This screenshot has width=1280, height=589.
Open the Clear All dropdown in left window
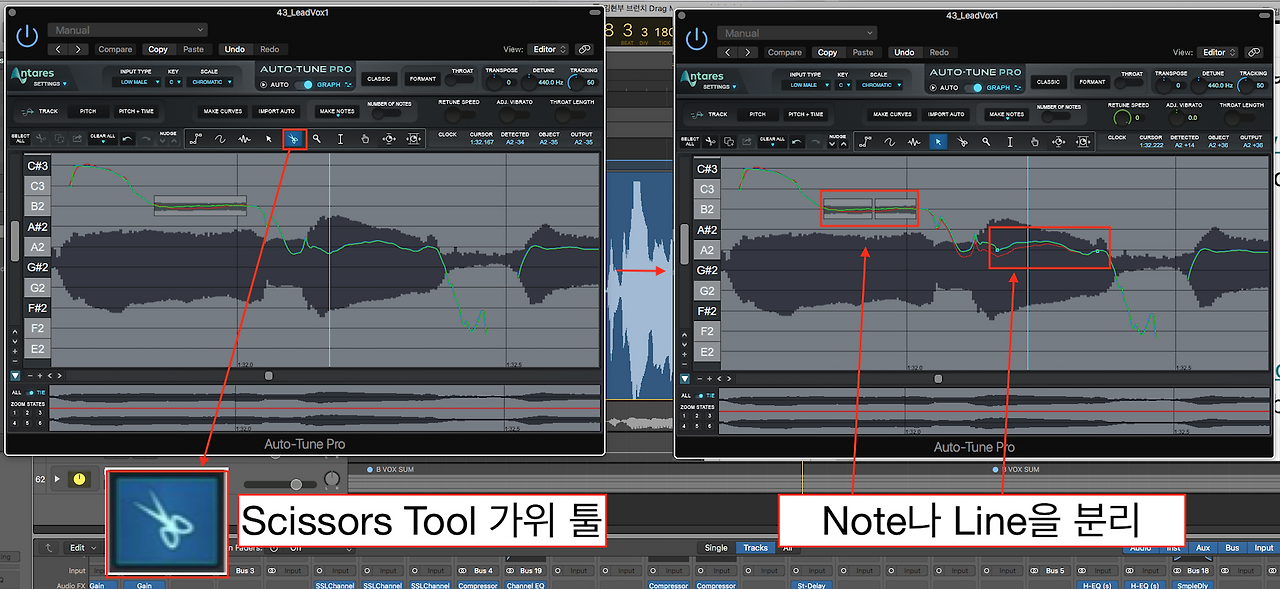tap(102, 139)
